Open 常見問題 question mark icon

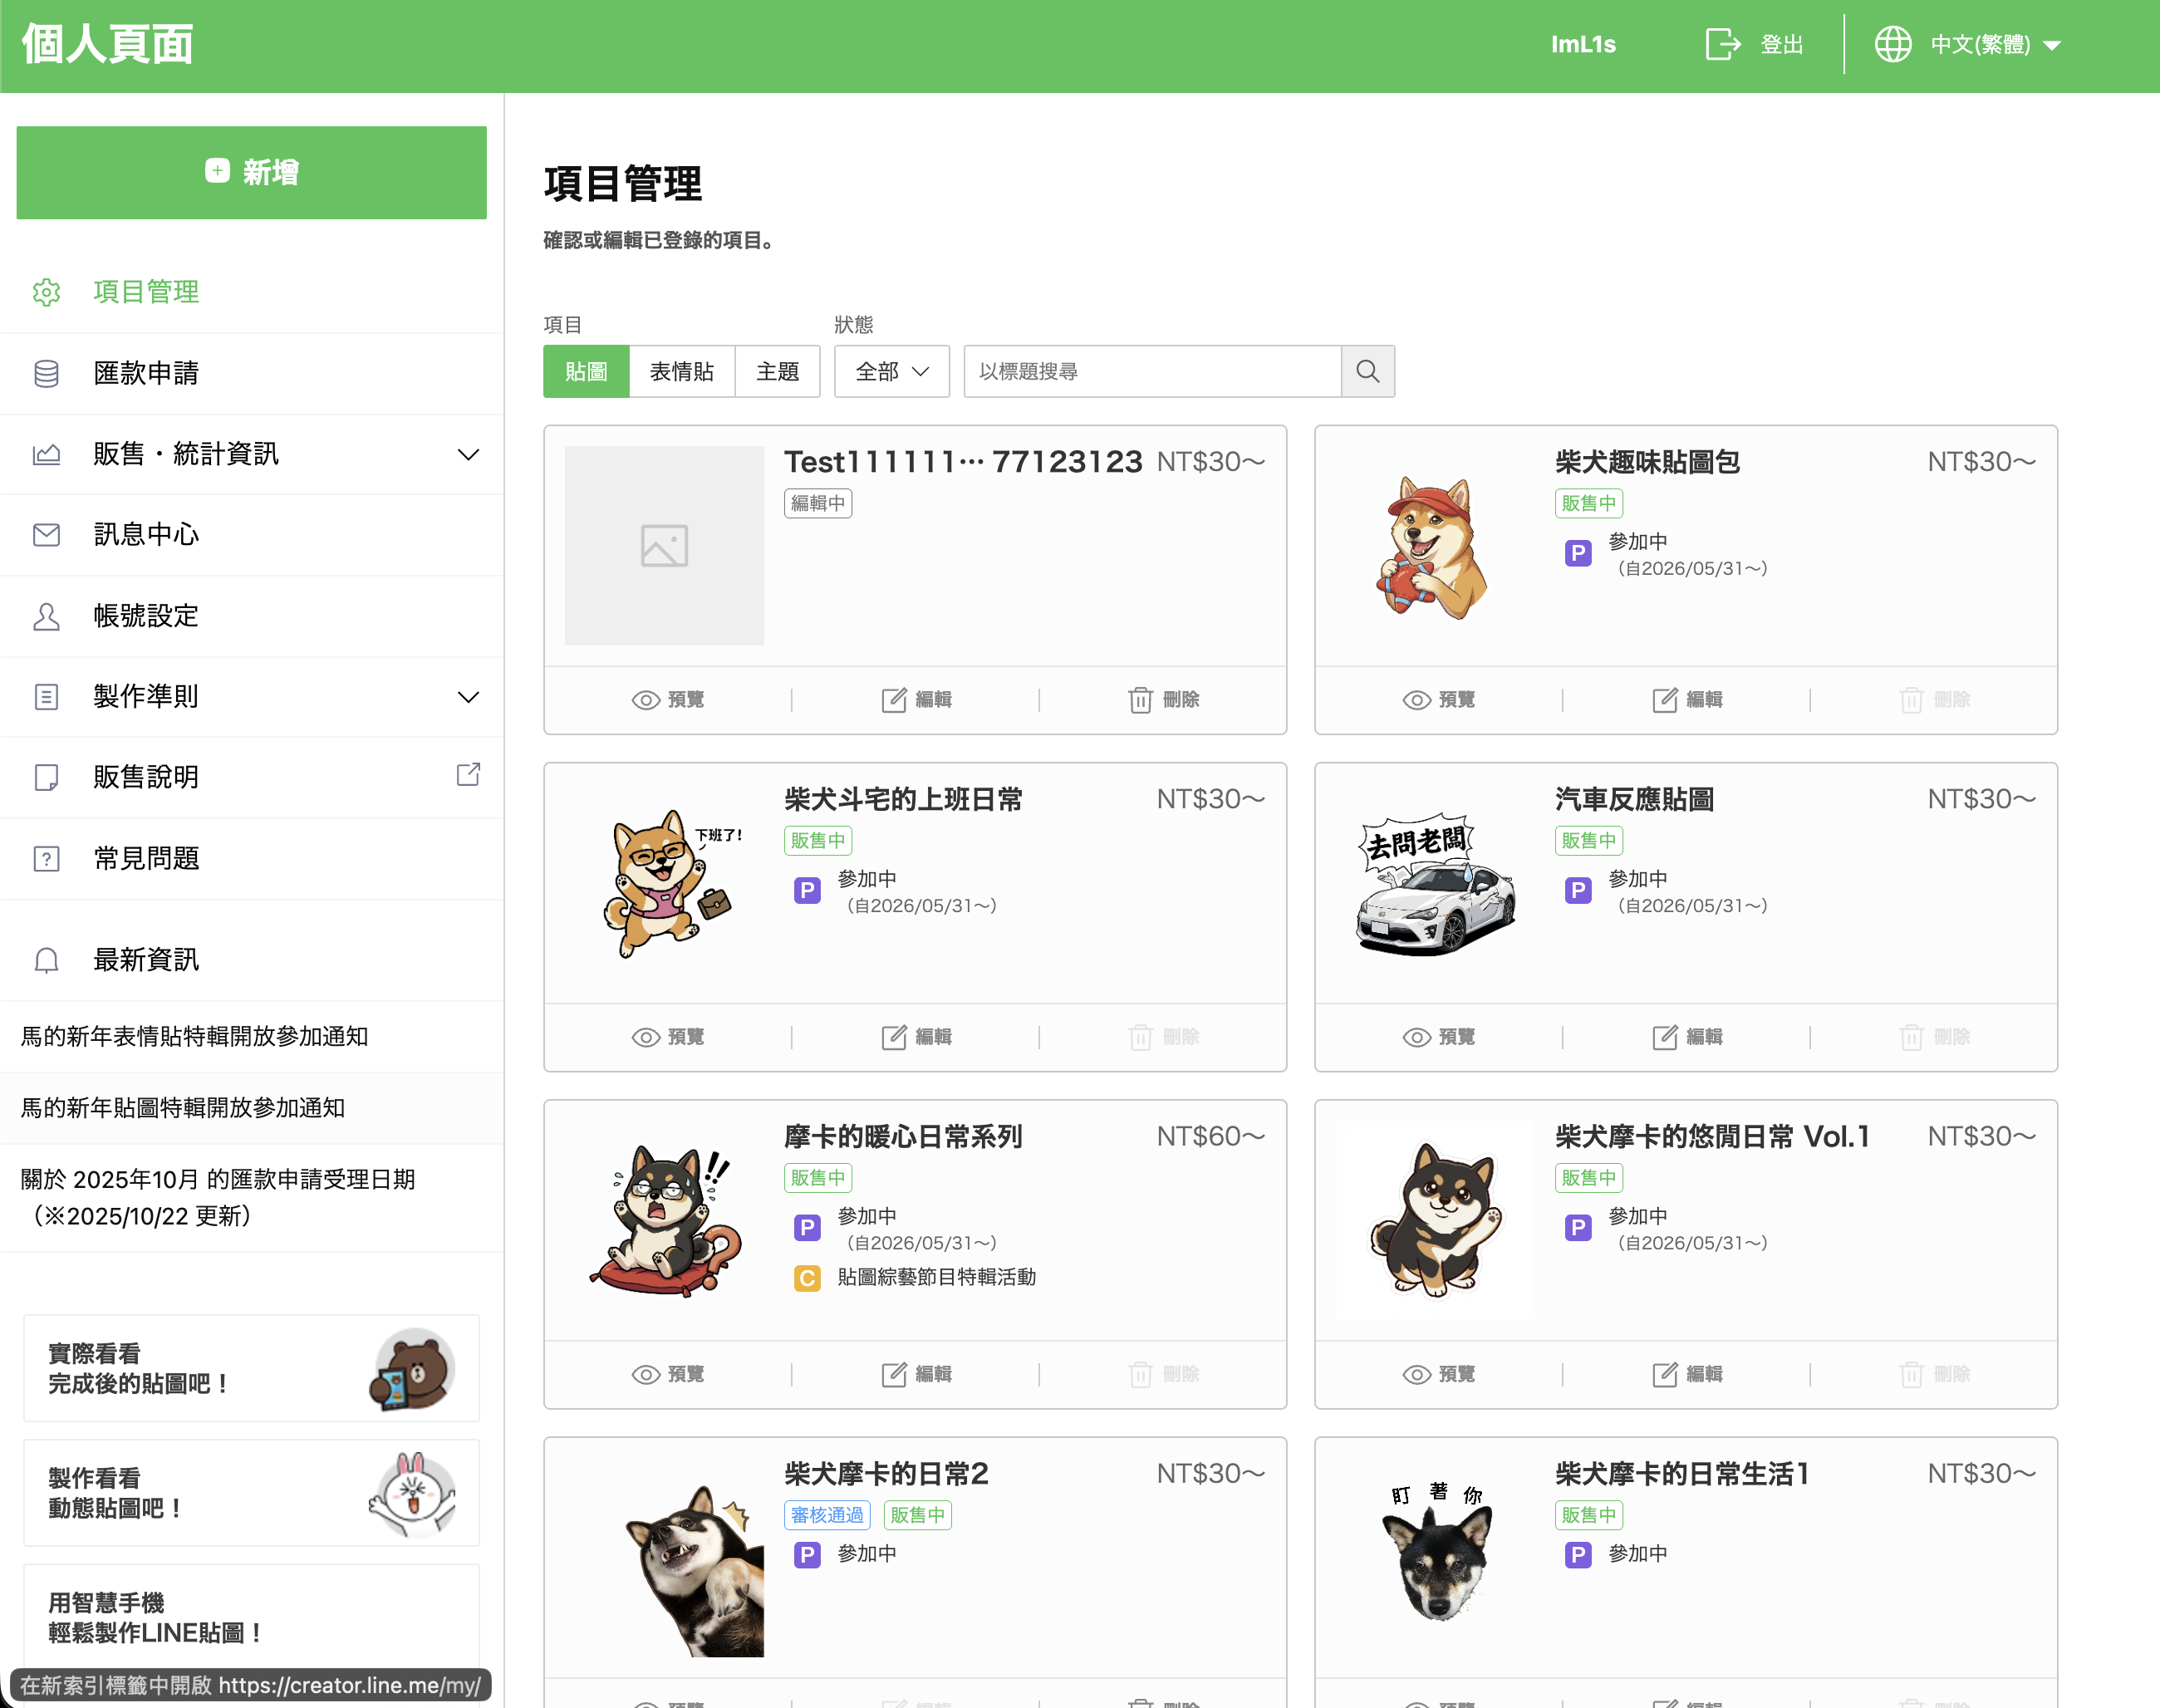46,858
